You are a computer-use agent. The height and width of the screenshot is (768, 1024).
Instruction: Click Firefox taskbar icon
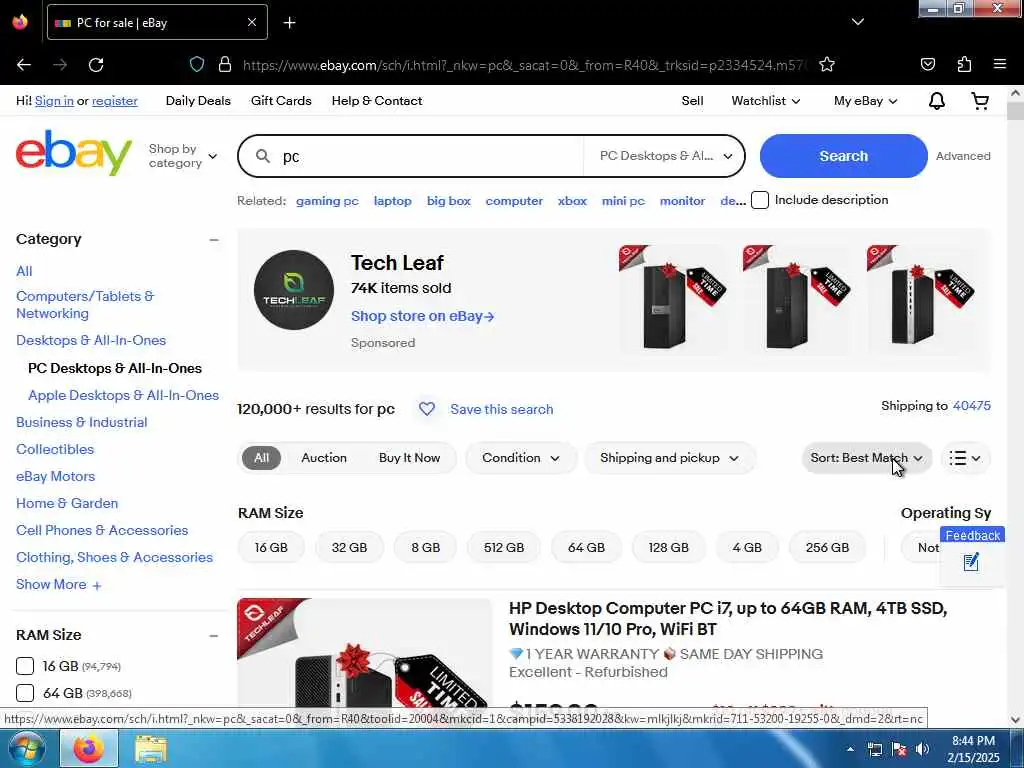point(89,748)
